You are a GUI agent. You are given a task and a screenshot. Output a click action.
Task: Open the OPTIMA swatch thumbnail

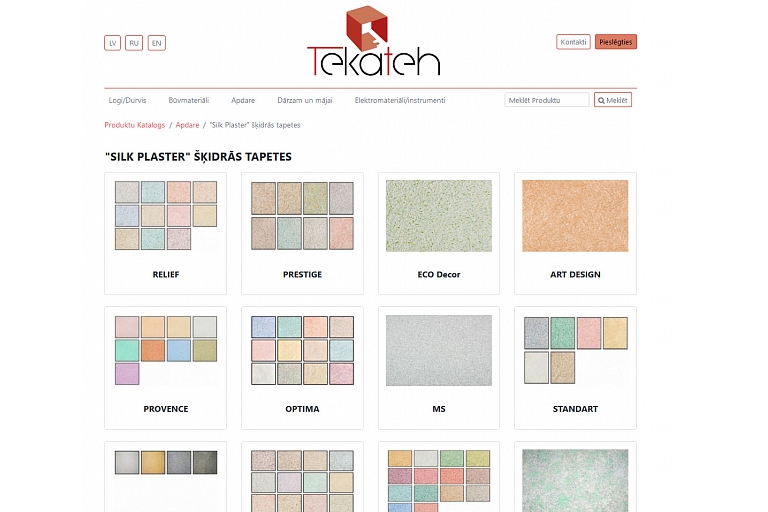click(302, 350)
